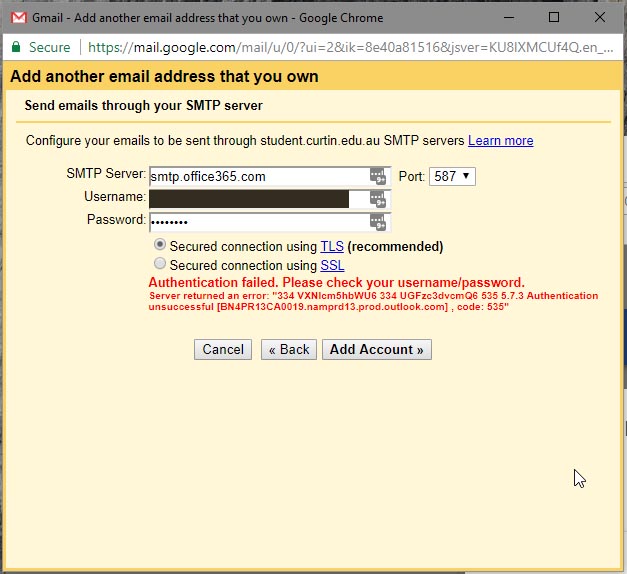Click the Secure site info label
Image resolution: width=627 pixels, height=574 pixels.
pyautogui.click(x=50, y=47)
